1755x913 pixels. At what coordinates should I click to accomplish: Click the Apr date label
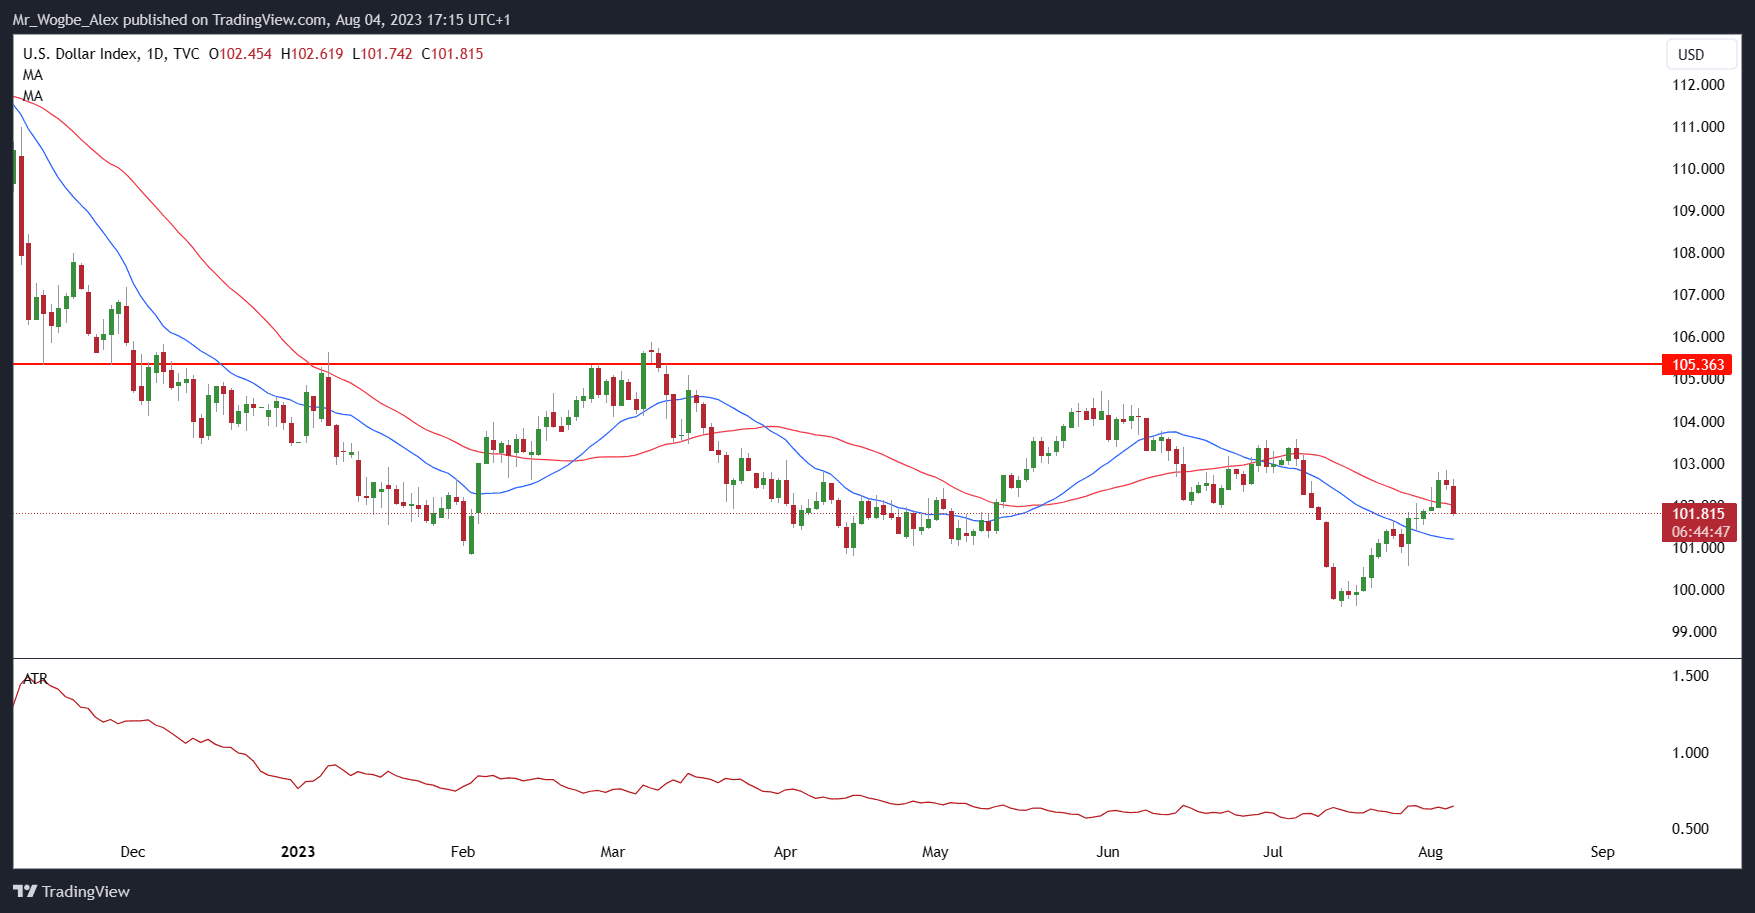tap(785, 852)
